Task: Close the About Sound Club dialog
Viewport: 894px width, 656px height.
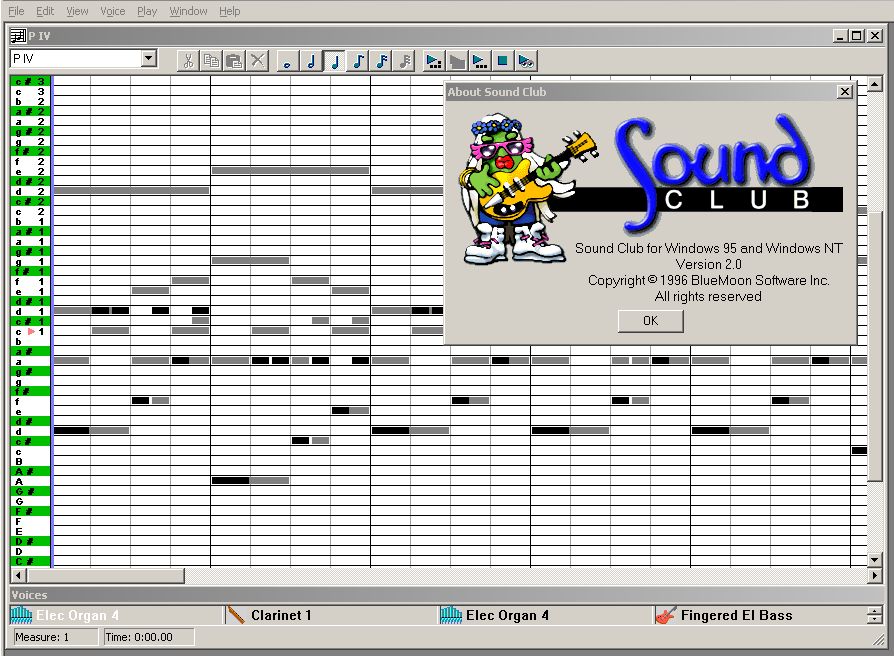Action: pos(844,92)
